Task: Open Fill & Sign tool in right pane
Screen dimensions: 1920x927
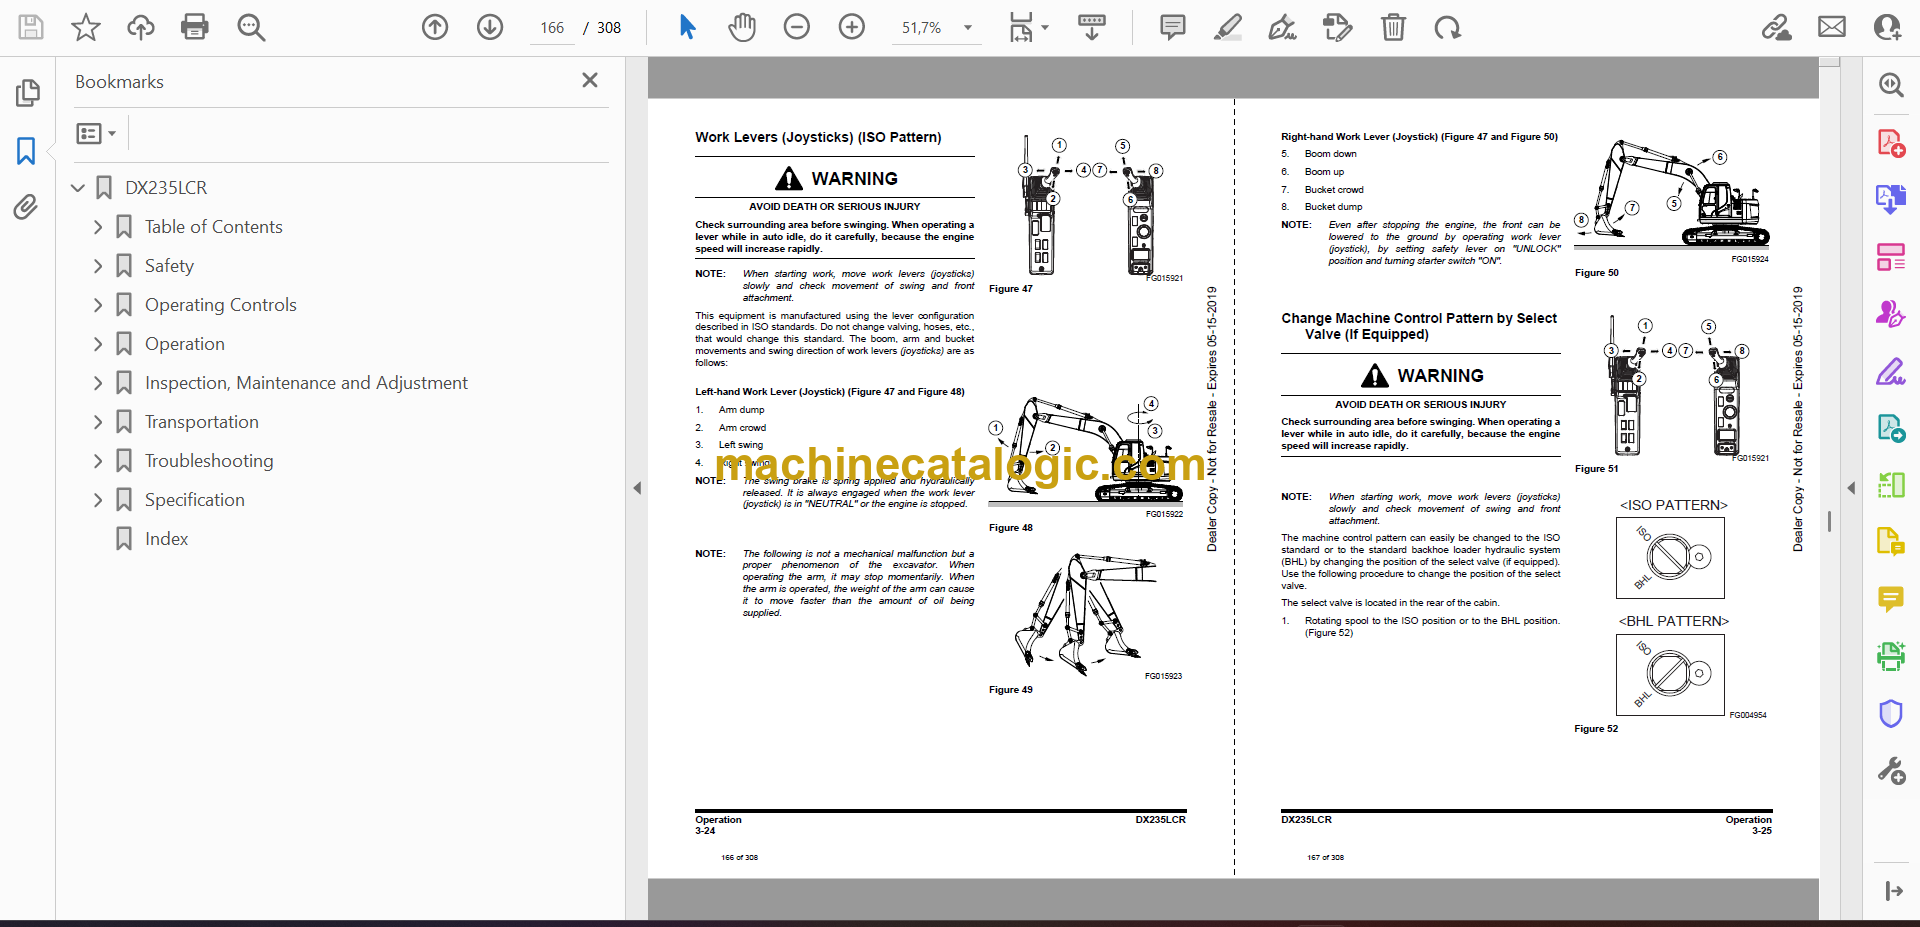Action: (1890, 371)
